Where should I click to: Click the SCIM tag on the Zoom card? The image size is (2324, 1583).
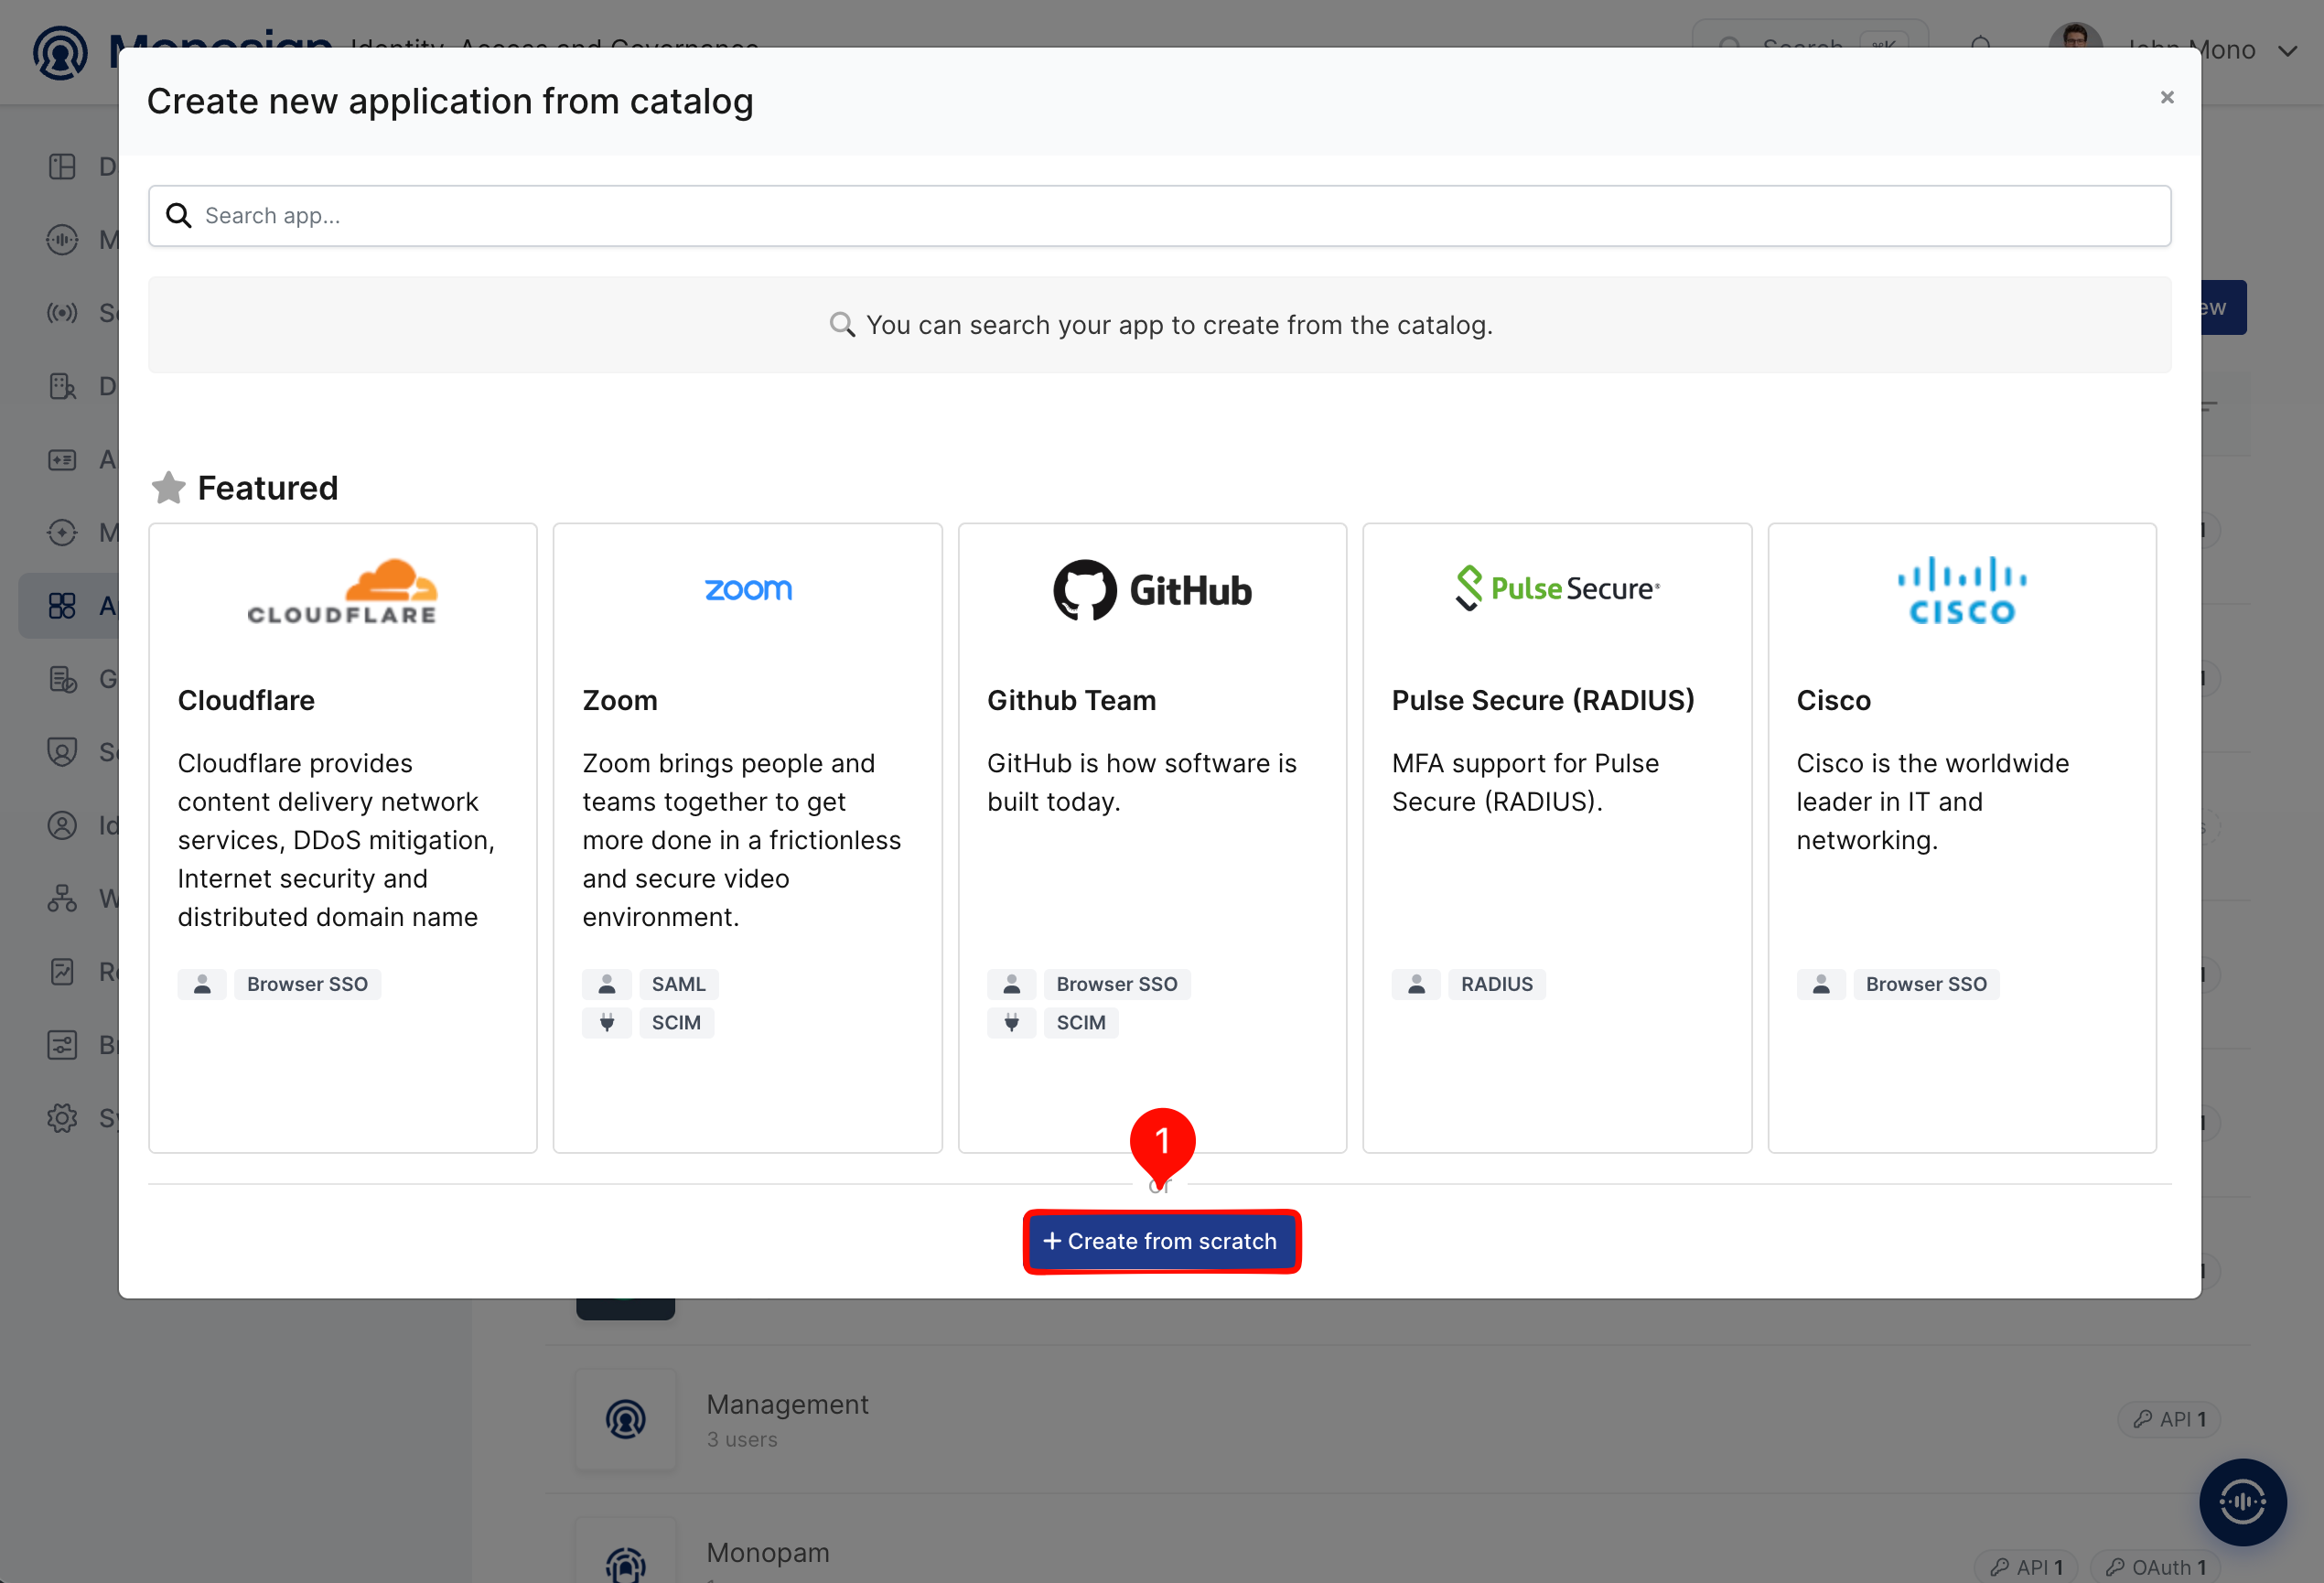(676, 1022)
